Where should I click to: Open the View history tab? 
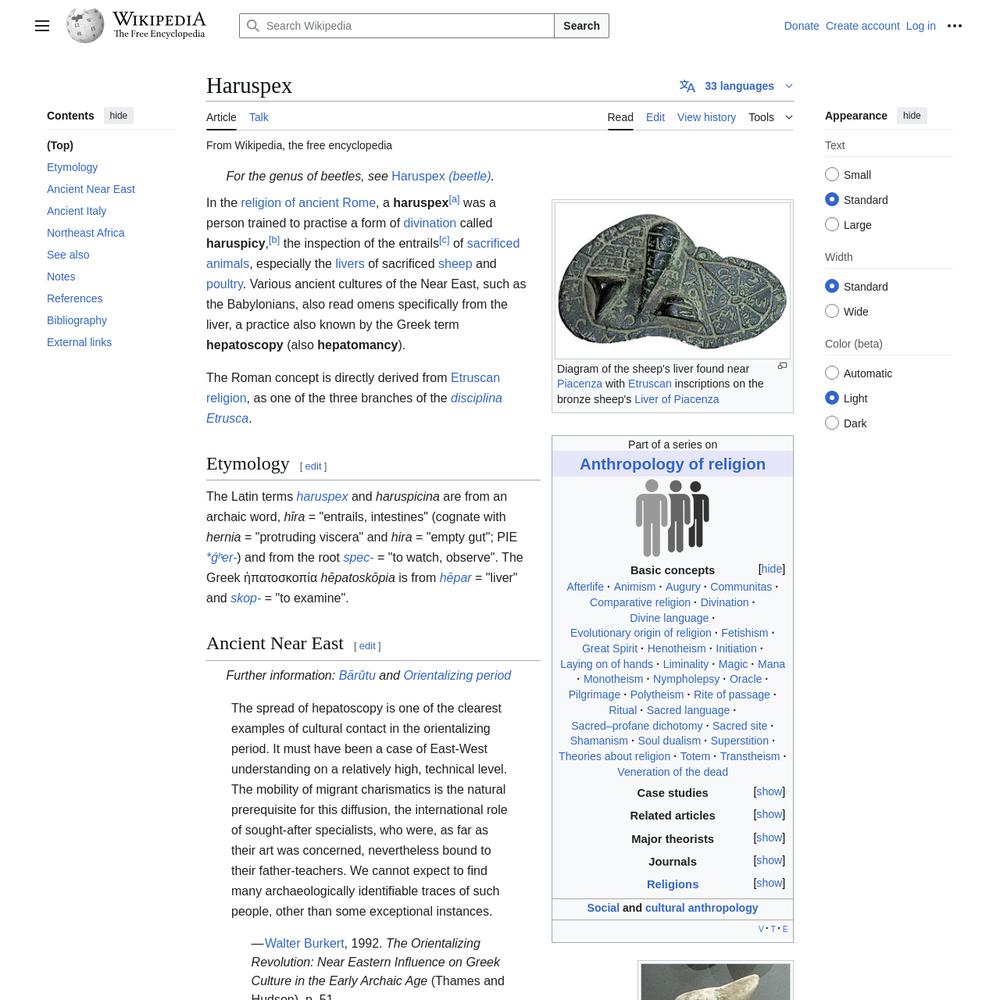pyautogui.click(x=706, y=117)
